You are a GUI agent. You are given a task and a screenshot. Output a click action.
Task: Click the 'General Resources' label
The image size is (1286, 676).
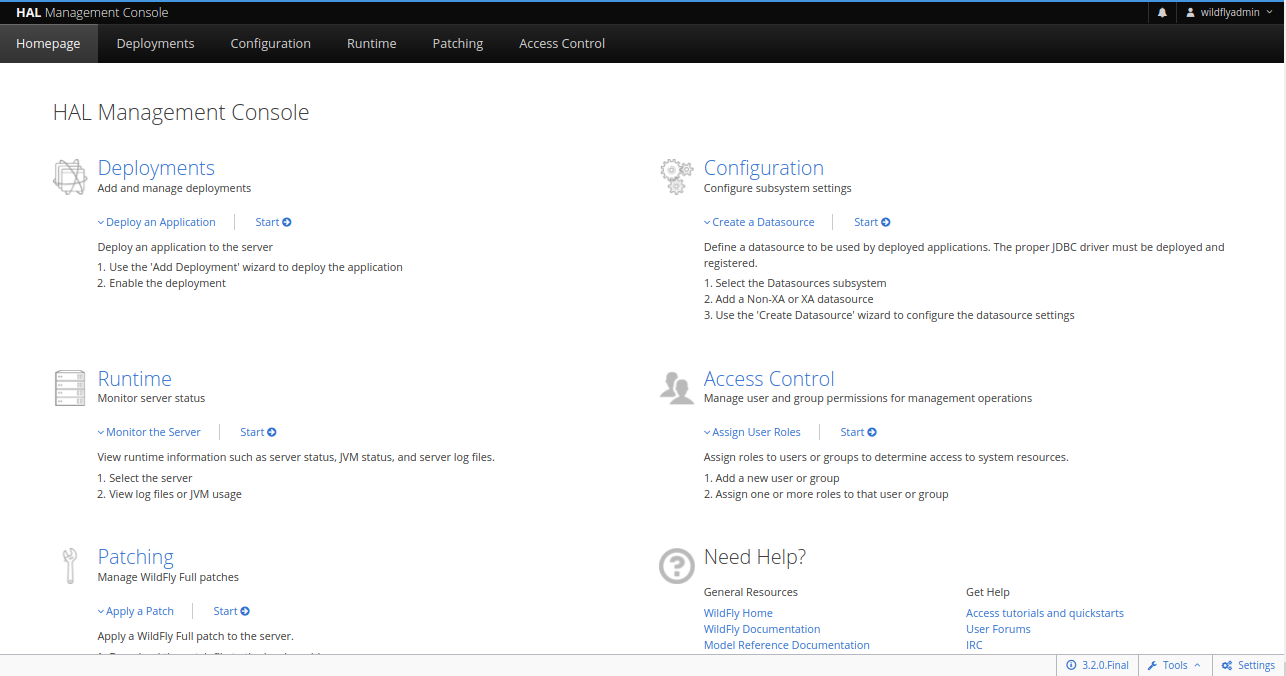click(x=751, y=592)
